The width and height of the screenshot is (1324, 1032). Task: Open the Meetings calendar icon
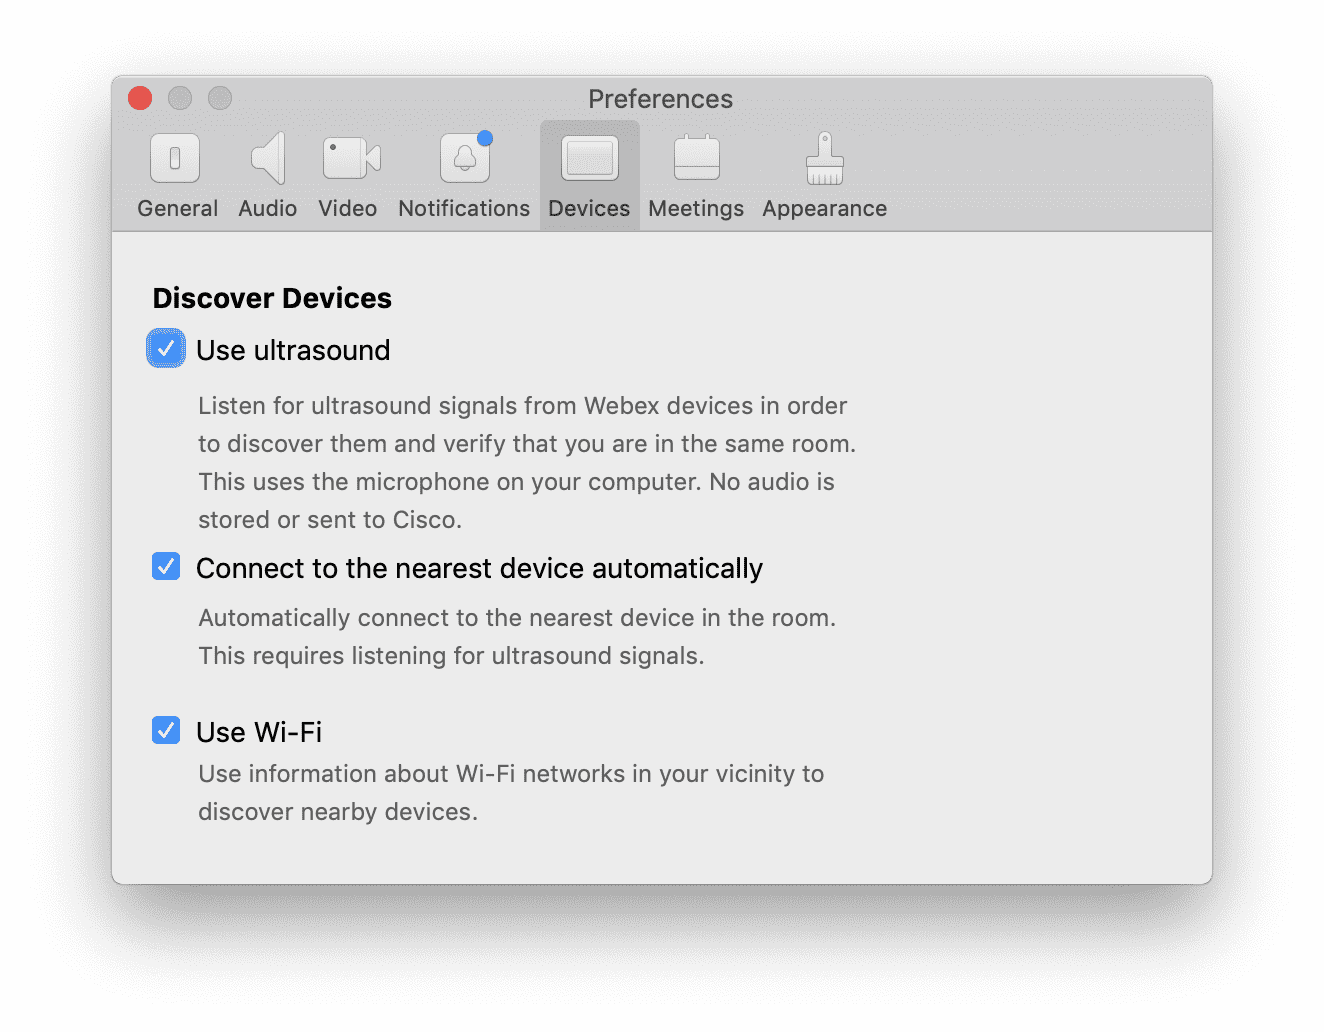[x=697, y=157]
